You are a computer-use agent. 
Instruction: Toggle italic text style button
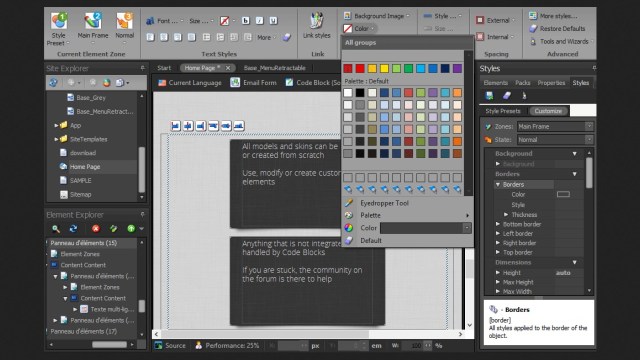point(260,20)
